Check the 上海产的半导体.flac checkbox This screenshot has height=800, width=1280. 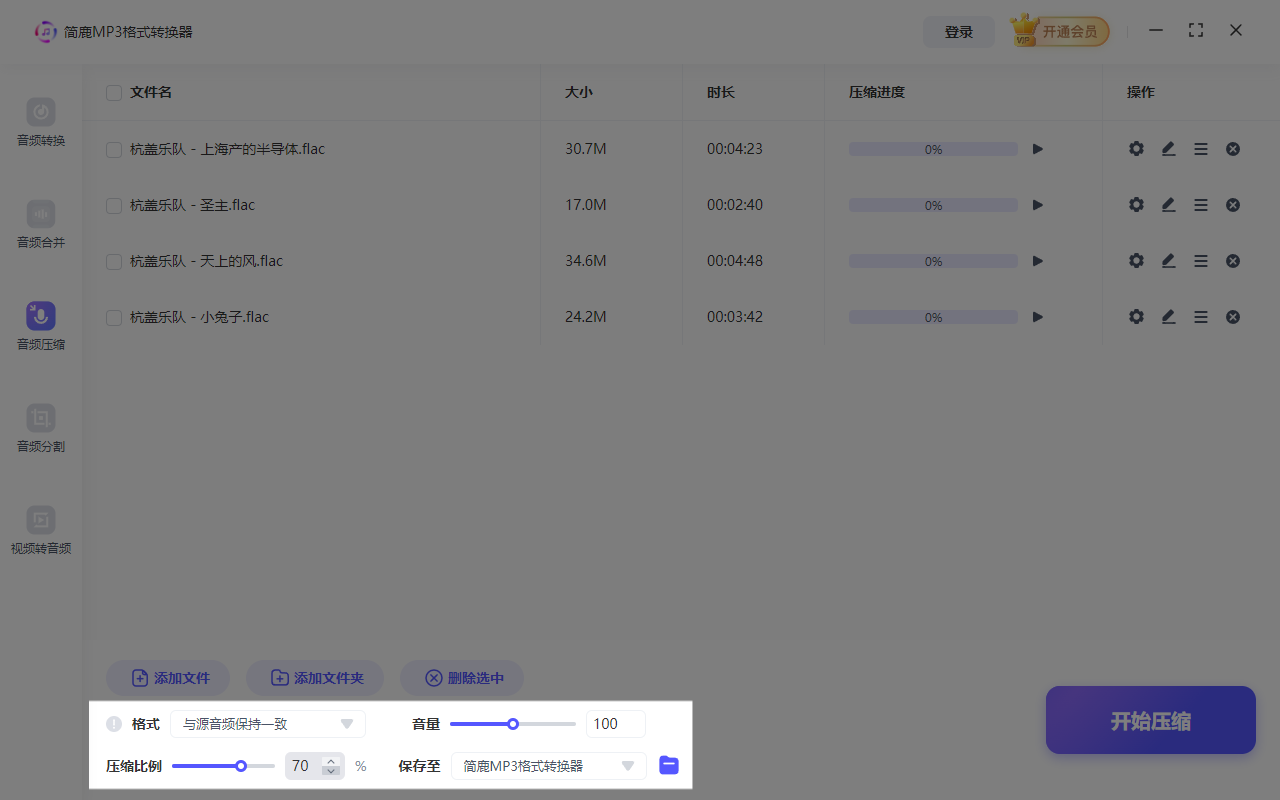click(x=114, y=150)
